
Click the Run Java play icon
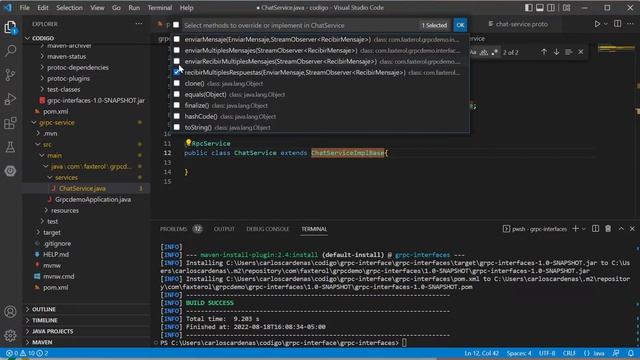tap(597, 24)
